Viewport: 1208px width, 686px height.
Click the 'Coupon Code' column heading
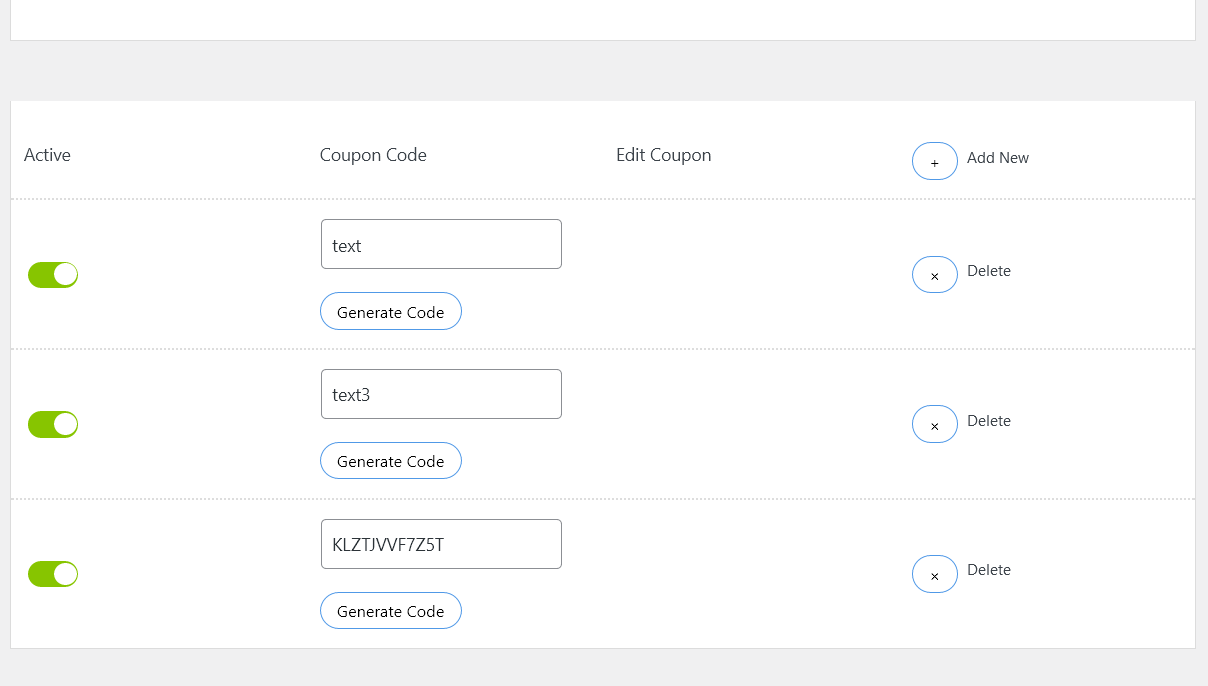click(373, 155)
